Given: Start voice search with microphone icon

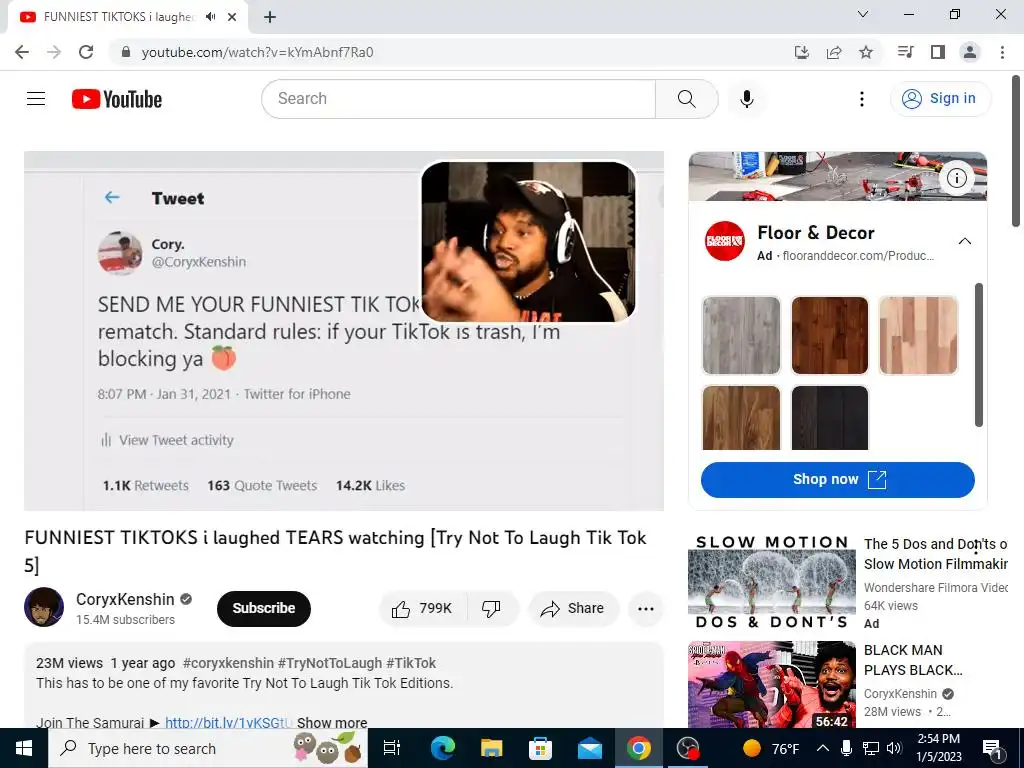Looking at the screenshot, I should [x=747, y=99].
